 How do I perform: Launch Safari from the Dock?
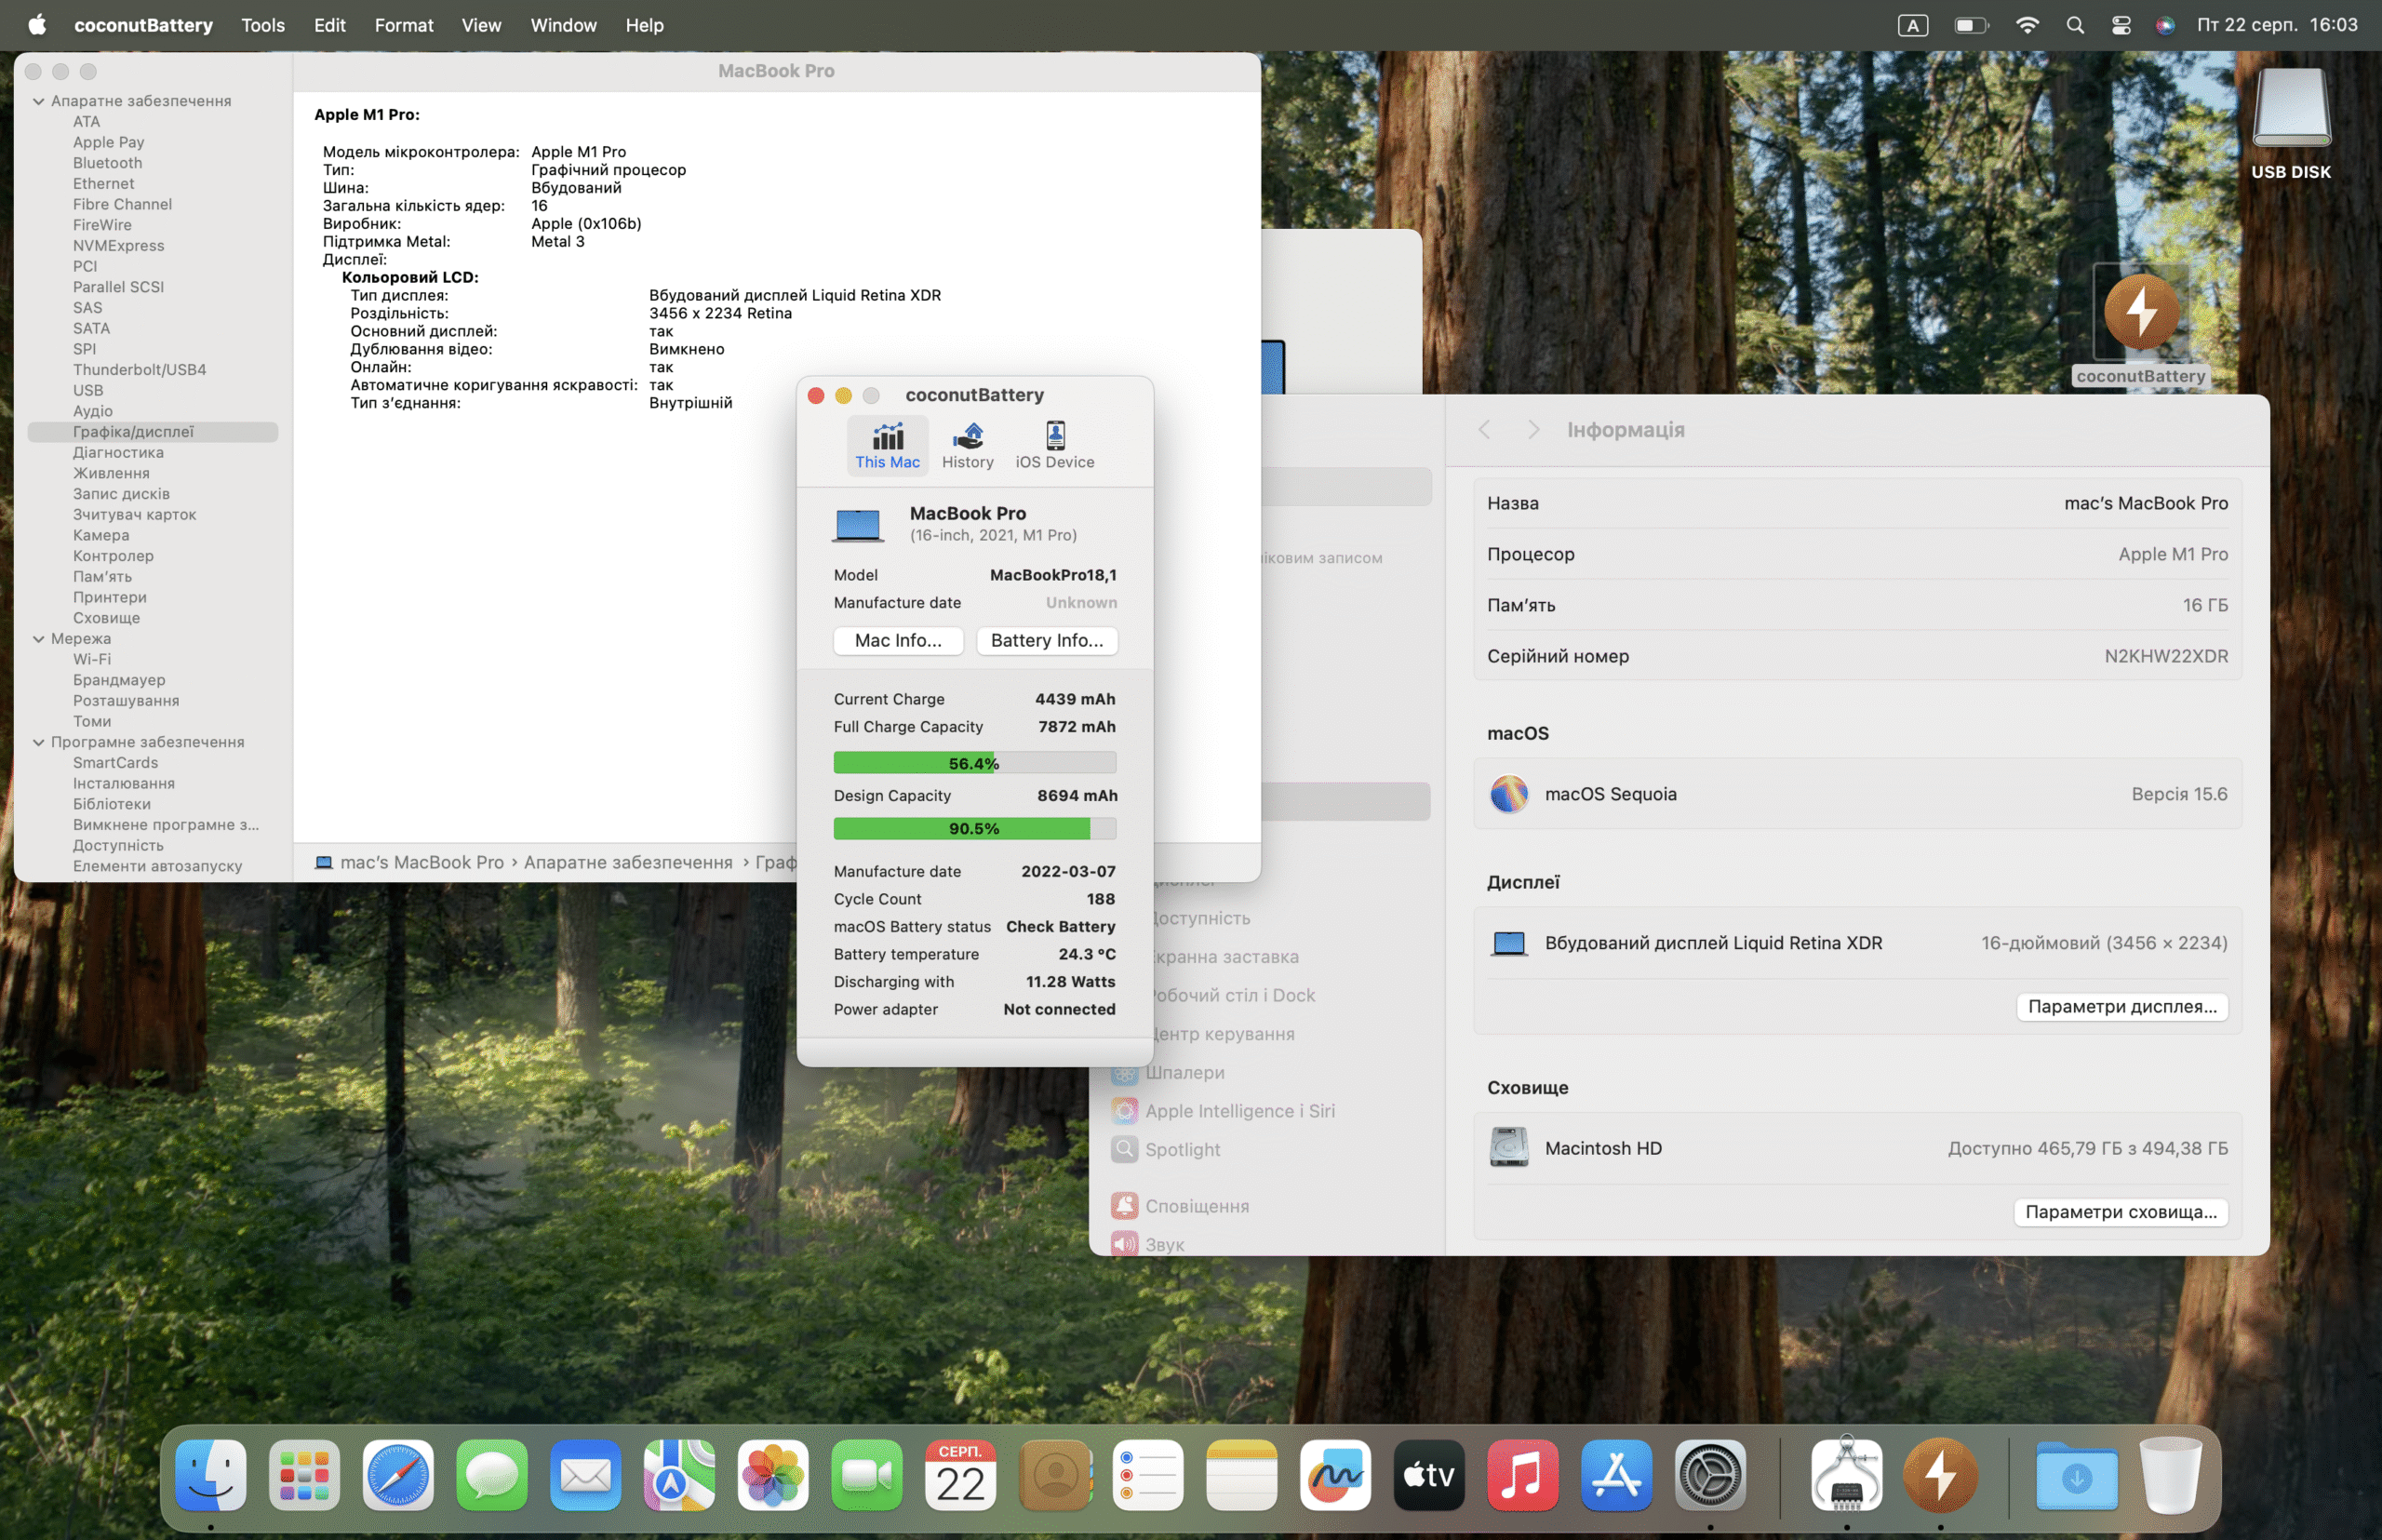click(x=397, y=1476)
